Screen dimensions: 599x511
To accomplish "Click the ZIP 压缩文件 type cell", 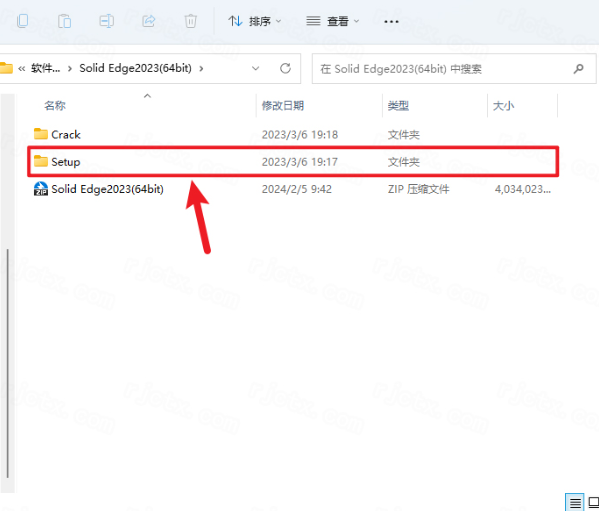I will click(x=419, y=189).
